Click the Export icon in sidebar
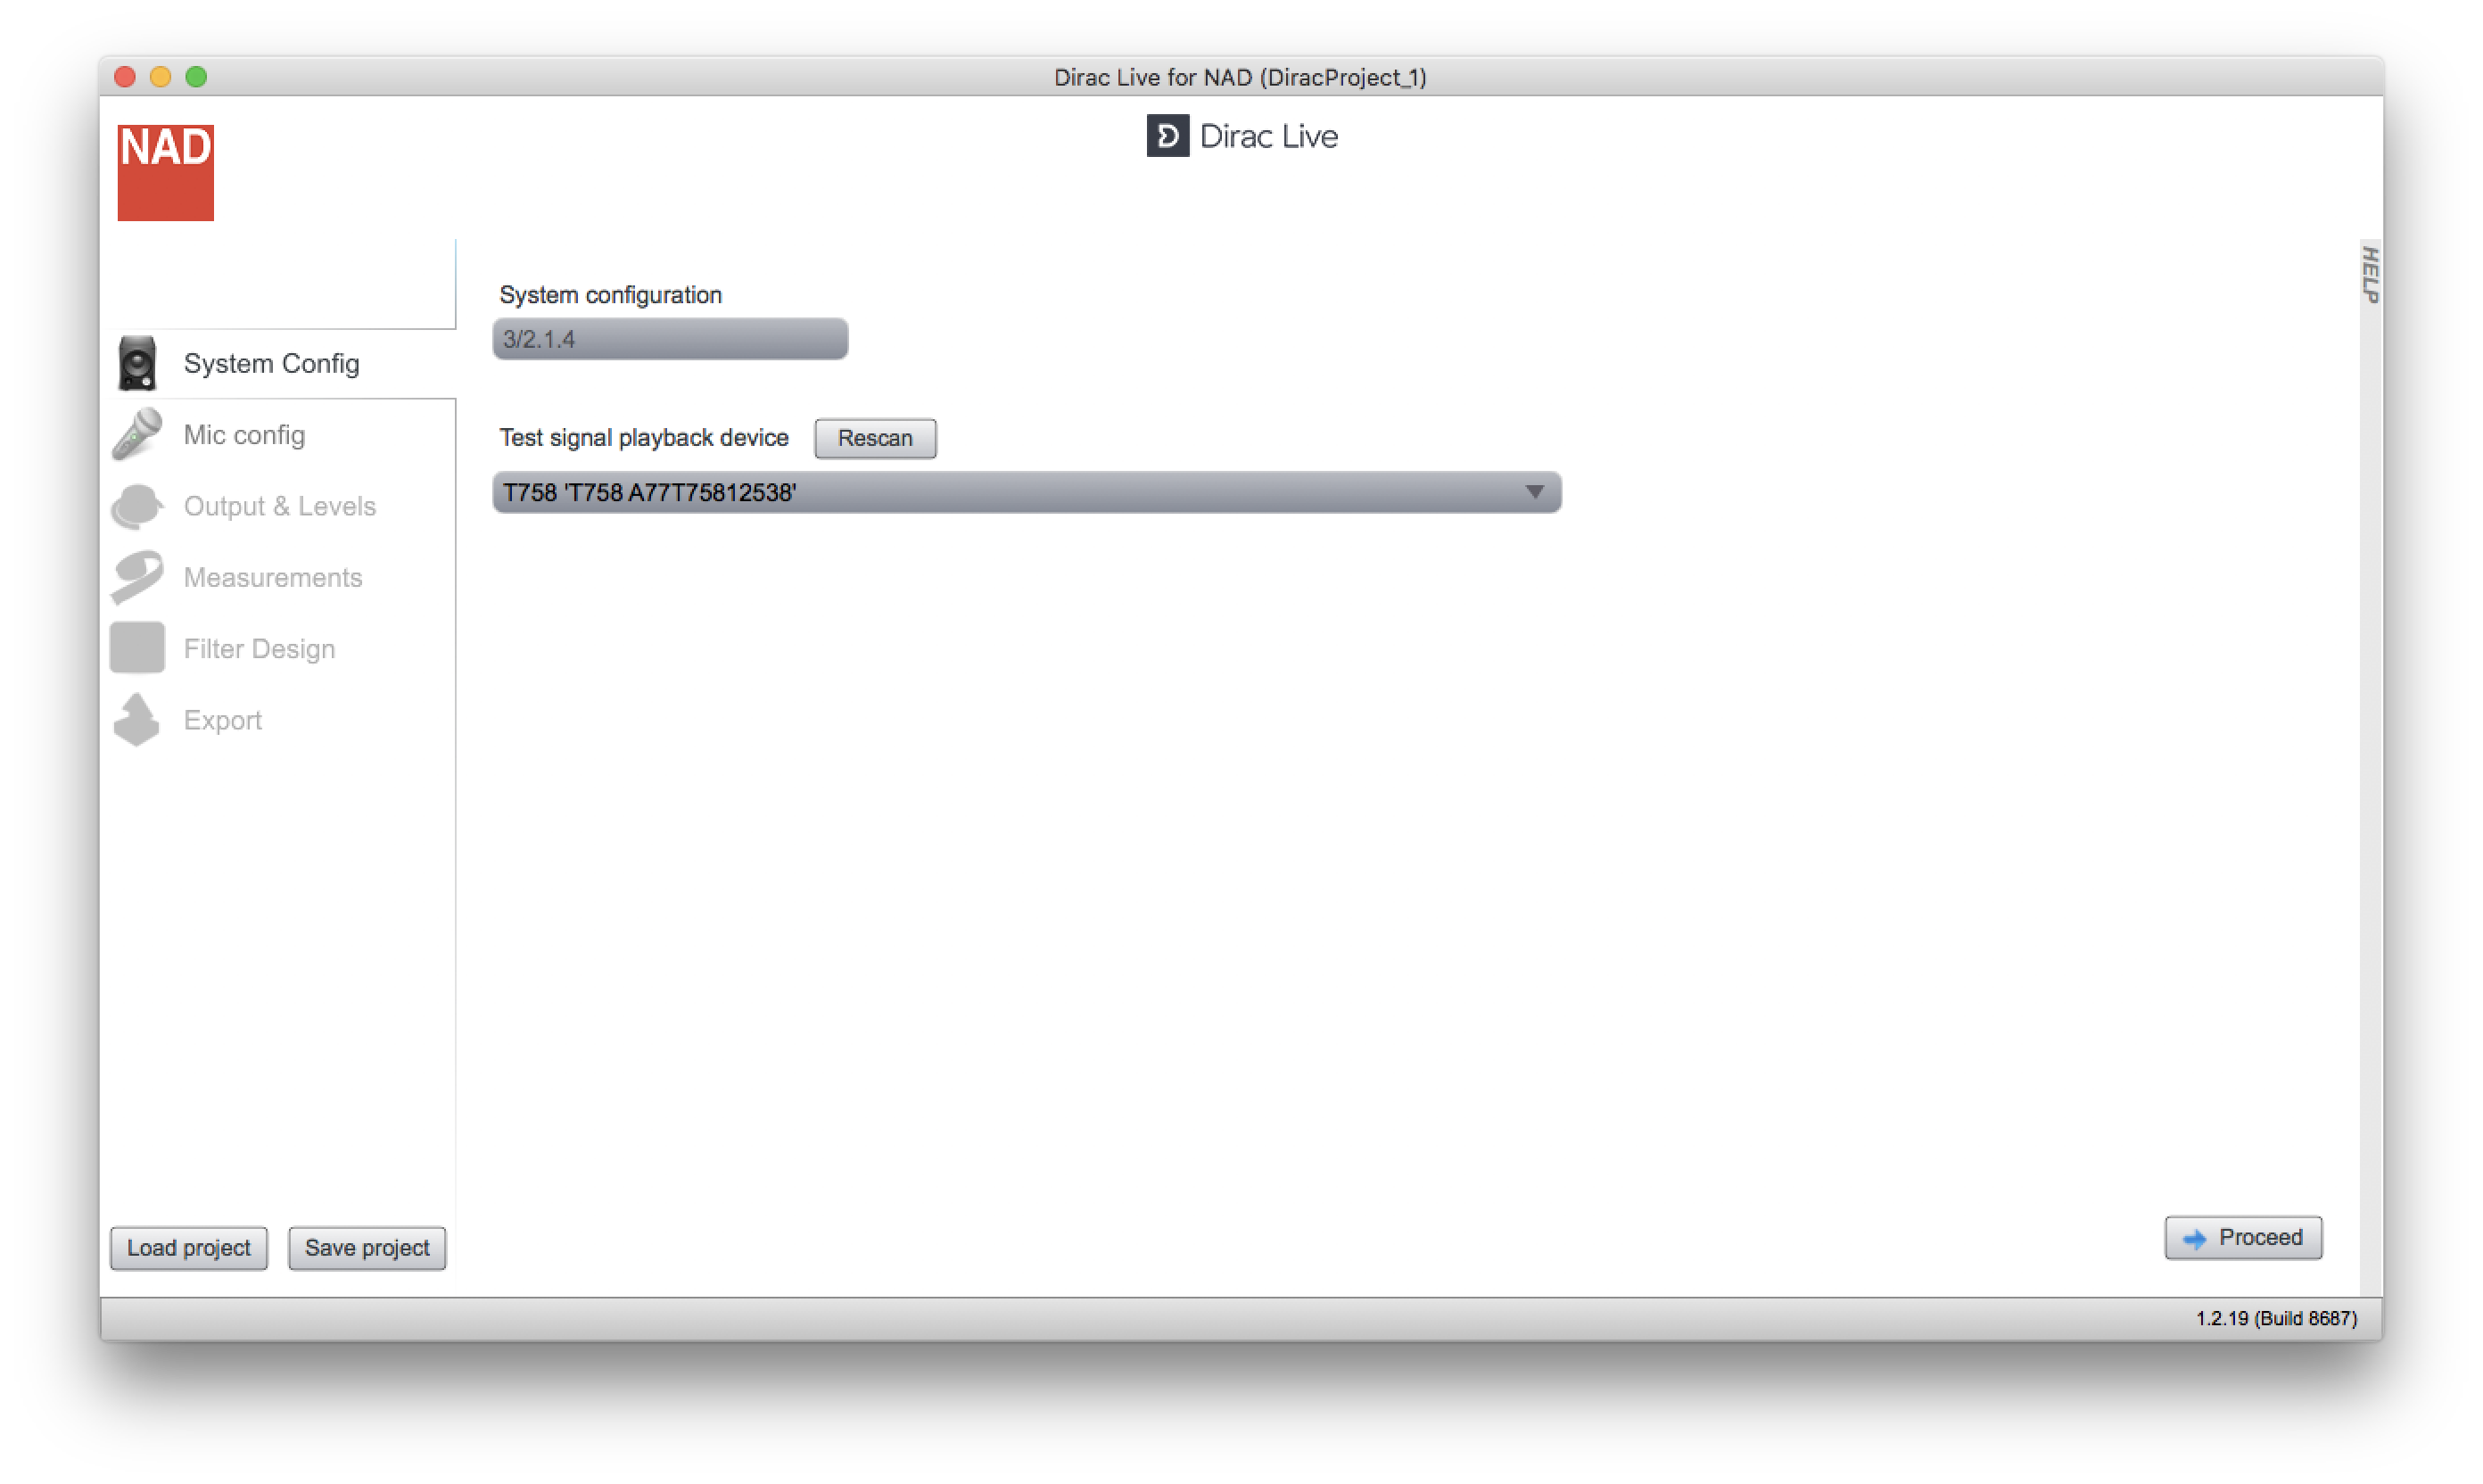Screen dimensions: 2483x1484 pos(141,719)
